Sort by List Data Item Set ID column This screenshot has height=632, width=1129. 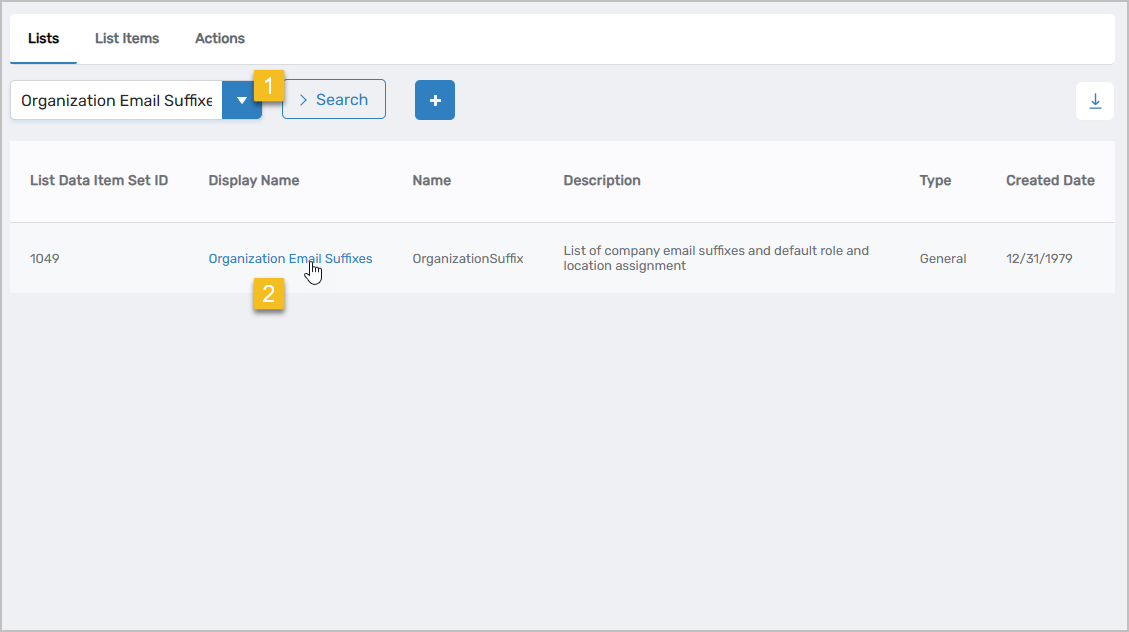[x=99, y=181]
